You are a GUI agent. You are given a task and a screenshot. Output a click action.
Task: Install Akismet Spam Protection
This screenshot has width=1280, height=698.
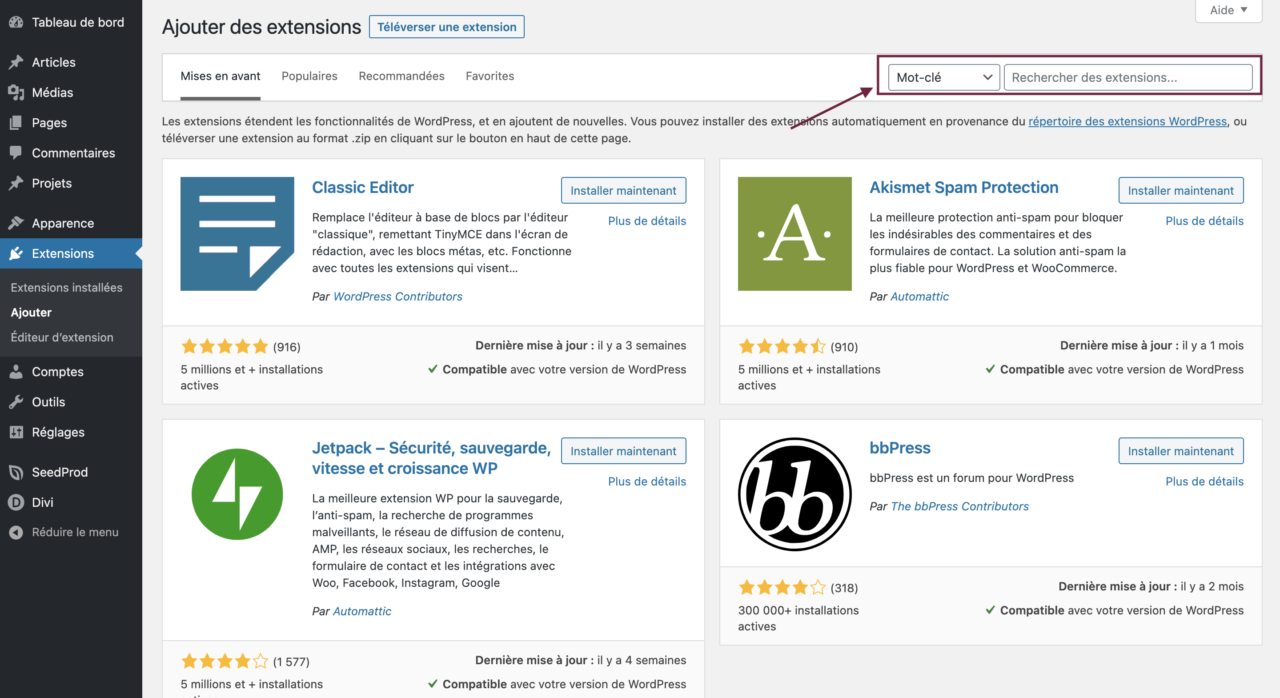1180,190
